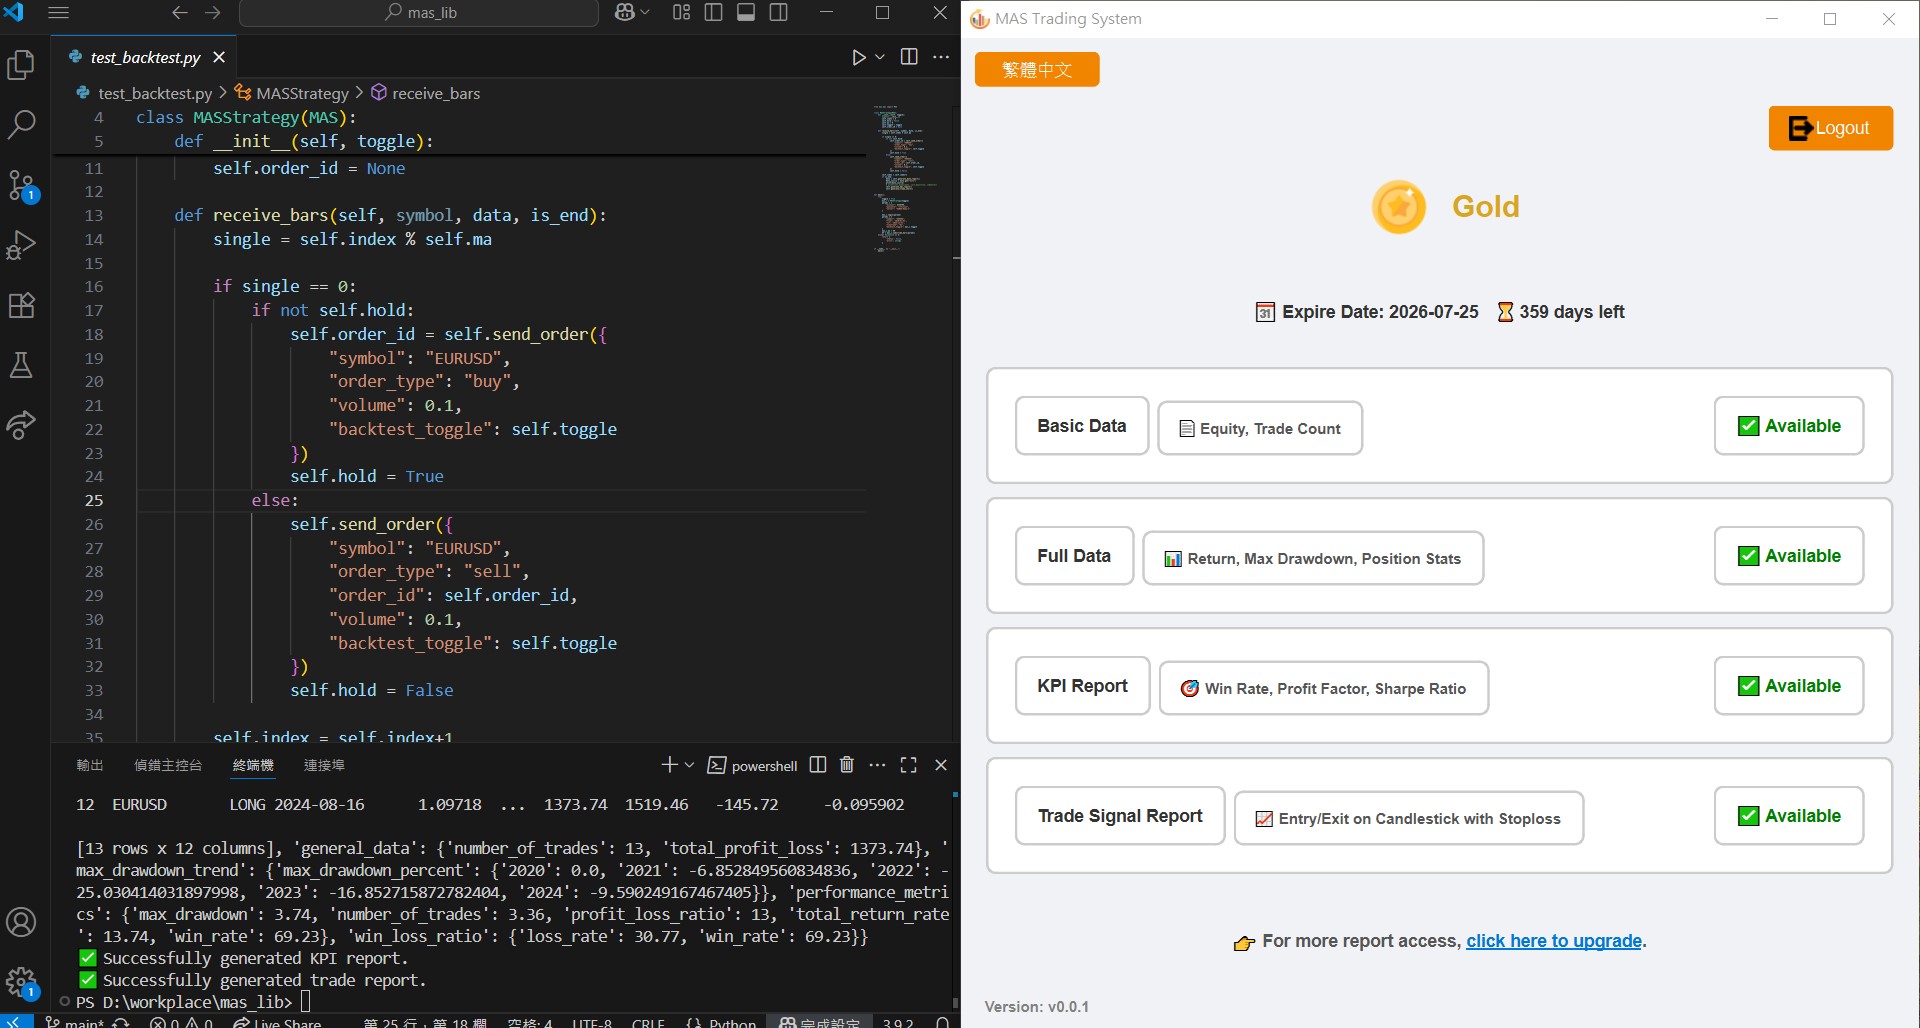This screenshot has height=1028, width=1920.
Task: Toggle the Trade Signal Report Available checkbox
Action: click(1748, 816)
